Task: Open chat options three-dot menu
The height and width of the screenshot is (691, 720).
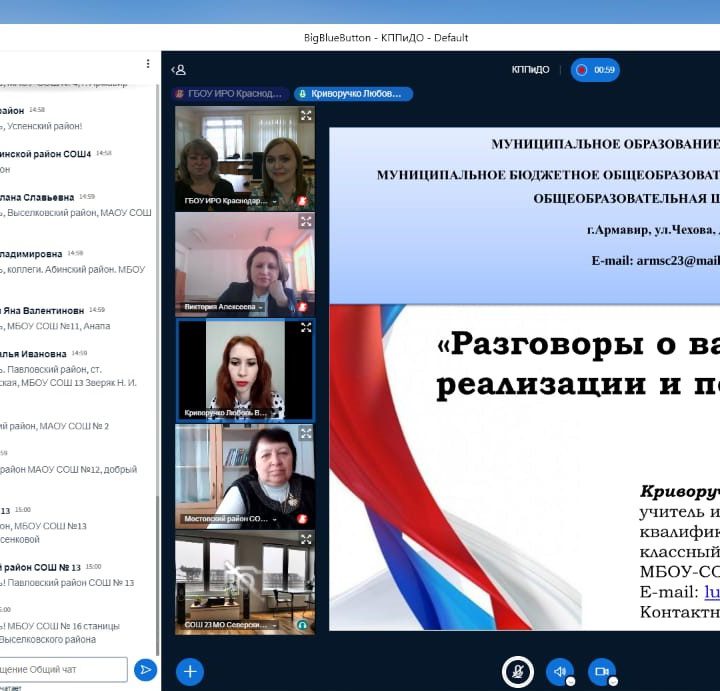Action: click(x=148, y=63)
